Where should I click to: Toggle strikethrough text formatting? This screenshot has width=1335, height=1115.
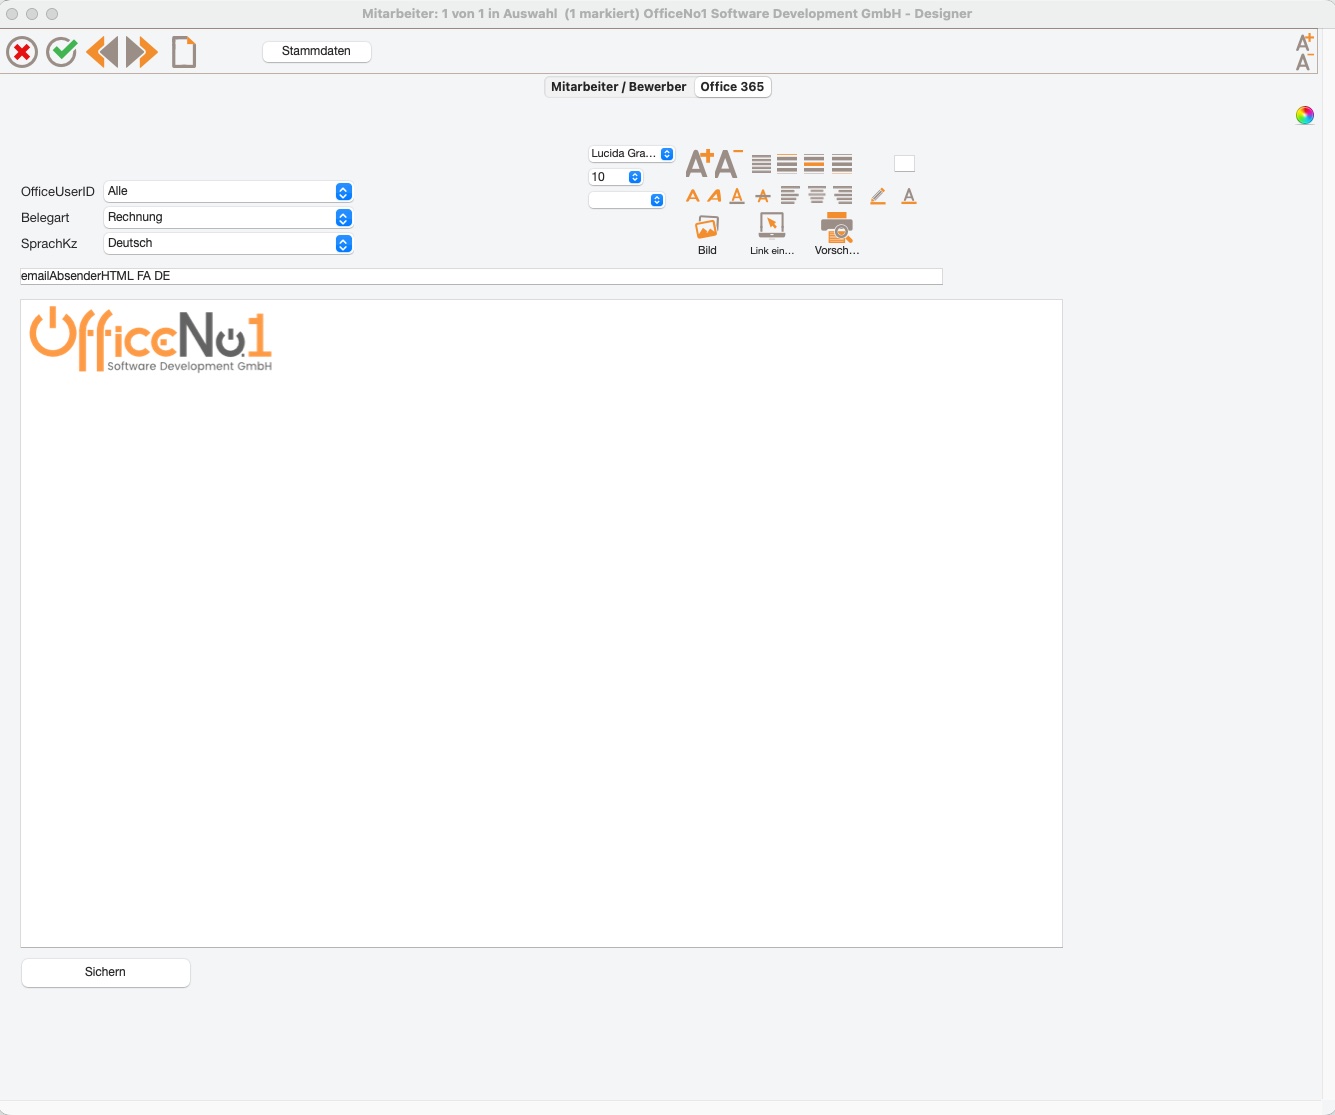[763, 196]
